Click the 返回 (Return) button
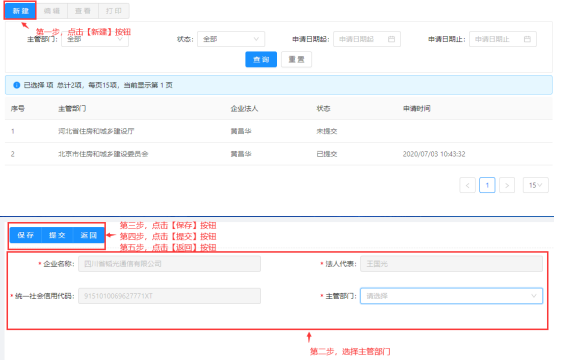The image size is (581, 360). click(x=89, y=235)
